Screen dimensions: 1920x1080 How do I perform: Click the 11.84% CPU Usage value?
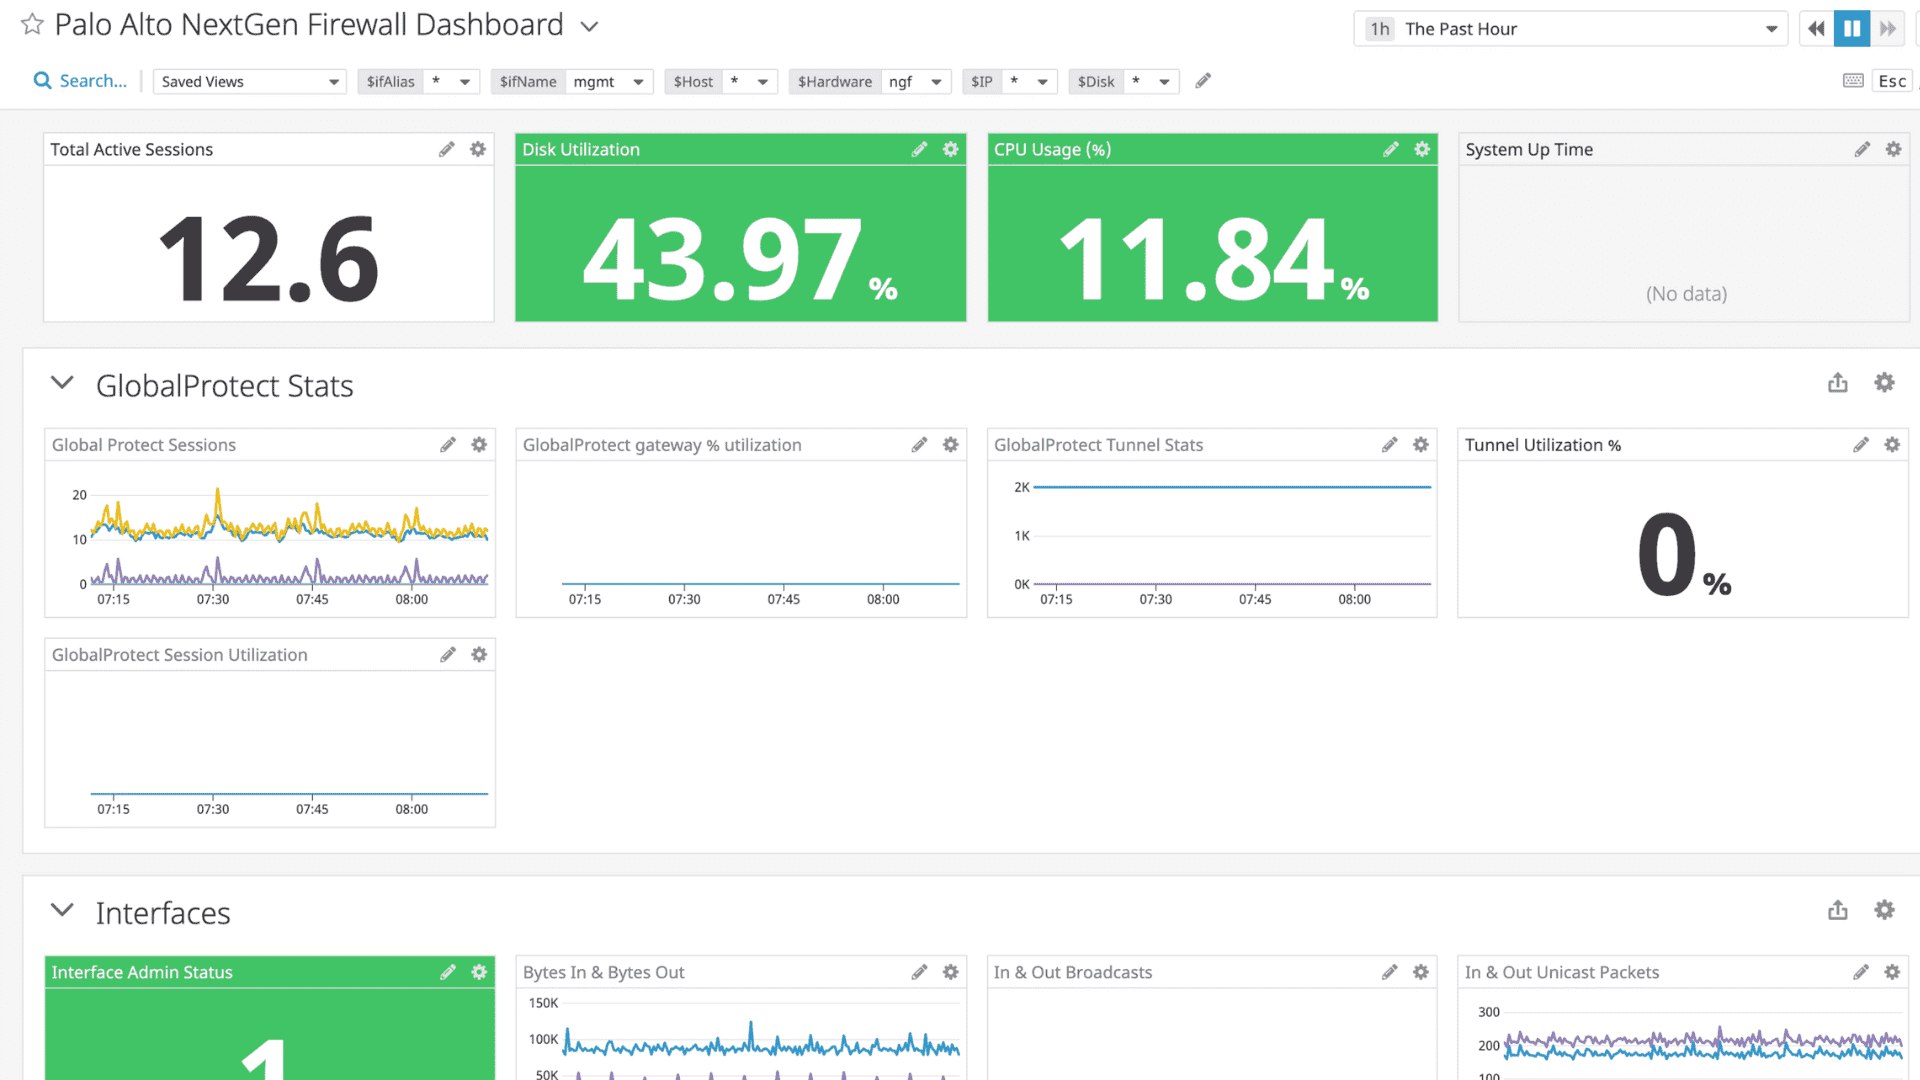click(1213, 260)
